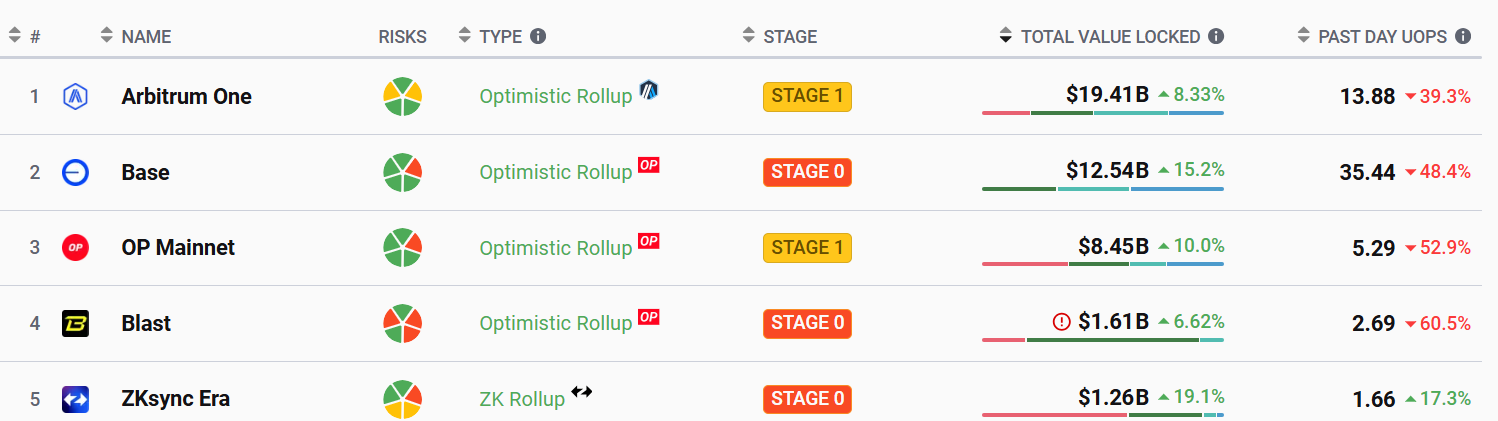Sort by Total Value Locked column
Screen dimensions: 1498x421
tap(1110, 37)
